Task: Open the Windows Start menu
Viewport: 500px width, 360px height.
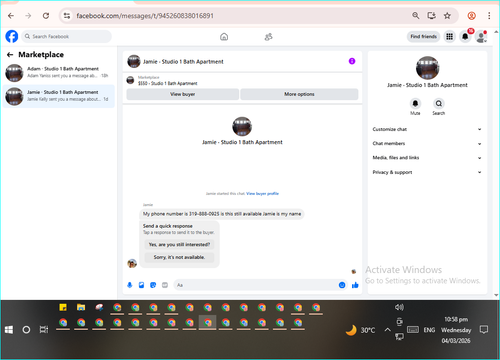Action: pyautogui.click(x=9, y=330)
